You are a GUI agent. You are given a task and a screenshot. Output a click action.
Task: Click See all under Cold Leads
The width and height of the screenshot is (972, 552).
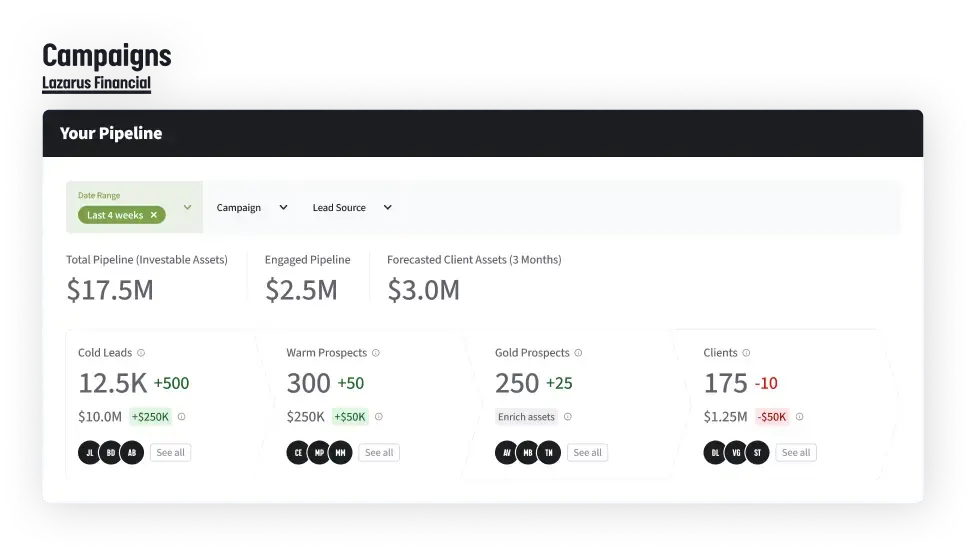pos(171,452)
